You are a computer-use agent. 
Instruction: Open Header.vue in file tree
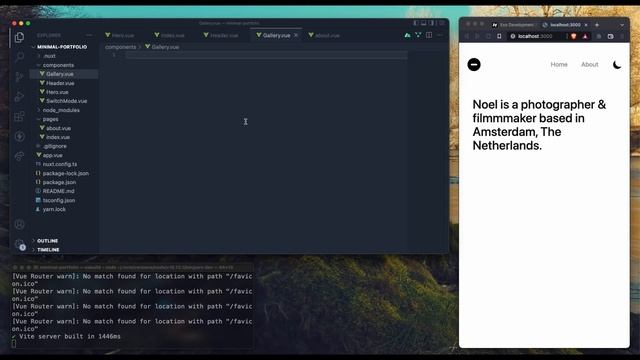coord(60,83)
